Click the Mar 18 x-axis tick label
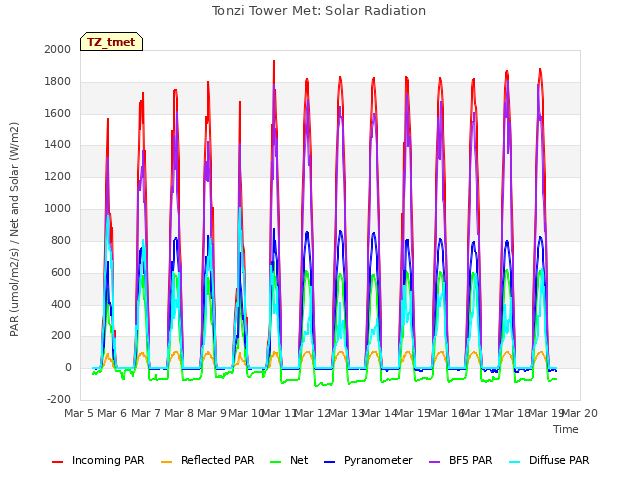The image size is (640, 480). [x=512, y=413]
